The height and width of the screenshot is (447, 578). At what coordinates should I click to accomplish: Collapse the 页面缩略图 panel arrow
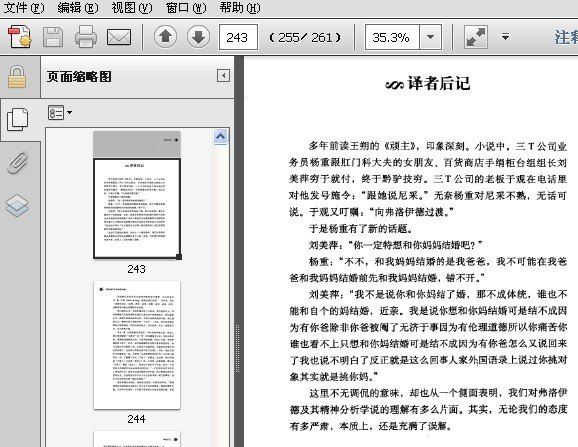pyautogui.click(x=223, y=76)
